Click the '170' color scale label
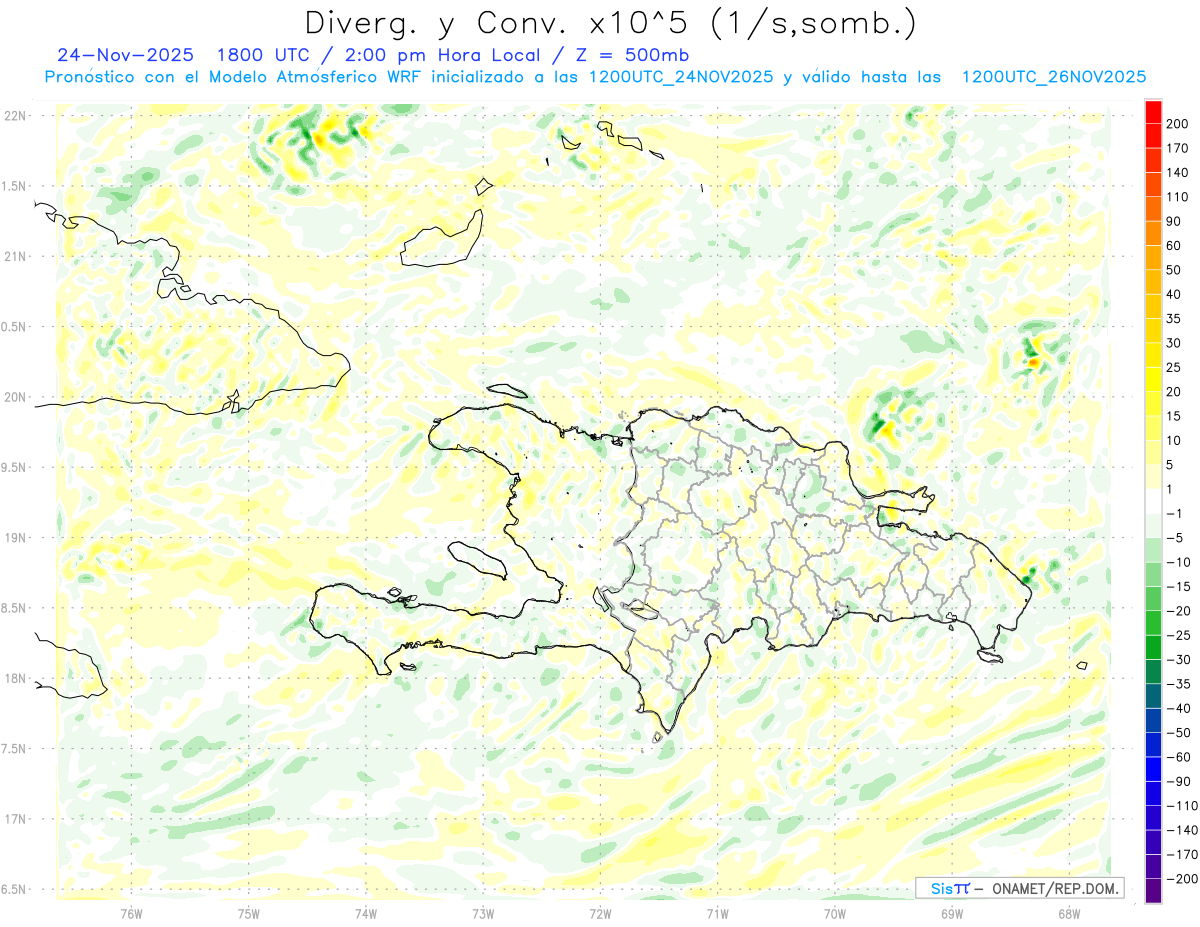This screenshot has width=1200, height=927. point(1179,147)
